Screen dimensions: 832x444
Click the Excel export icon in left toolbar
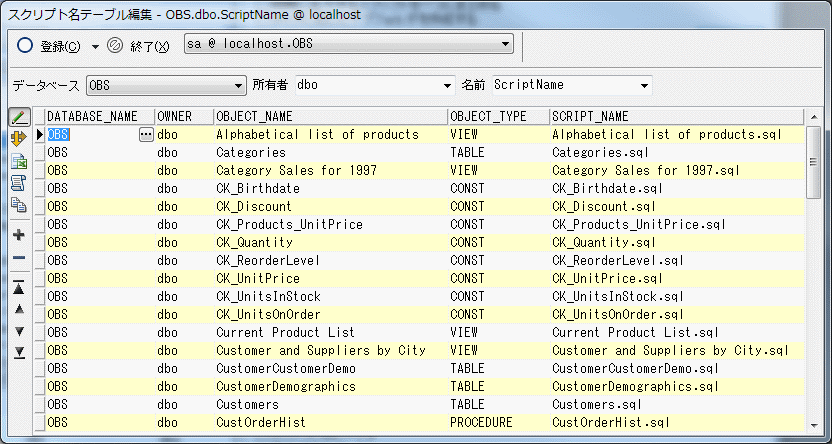[x=19, y=161]
